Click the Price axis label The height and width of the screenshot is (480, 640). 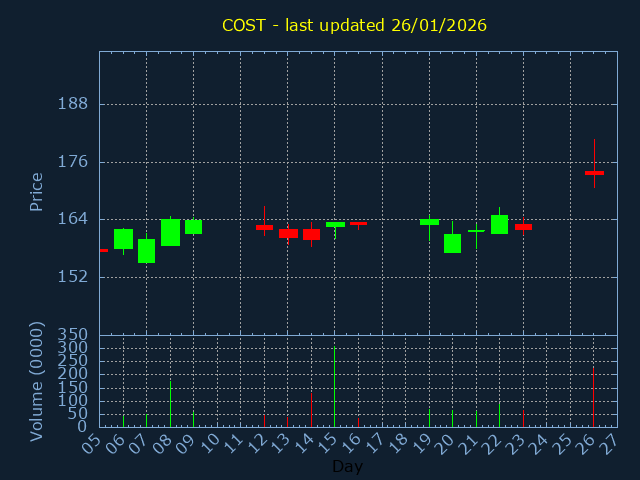tap(36, 192)
